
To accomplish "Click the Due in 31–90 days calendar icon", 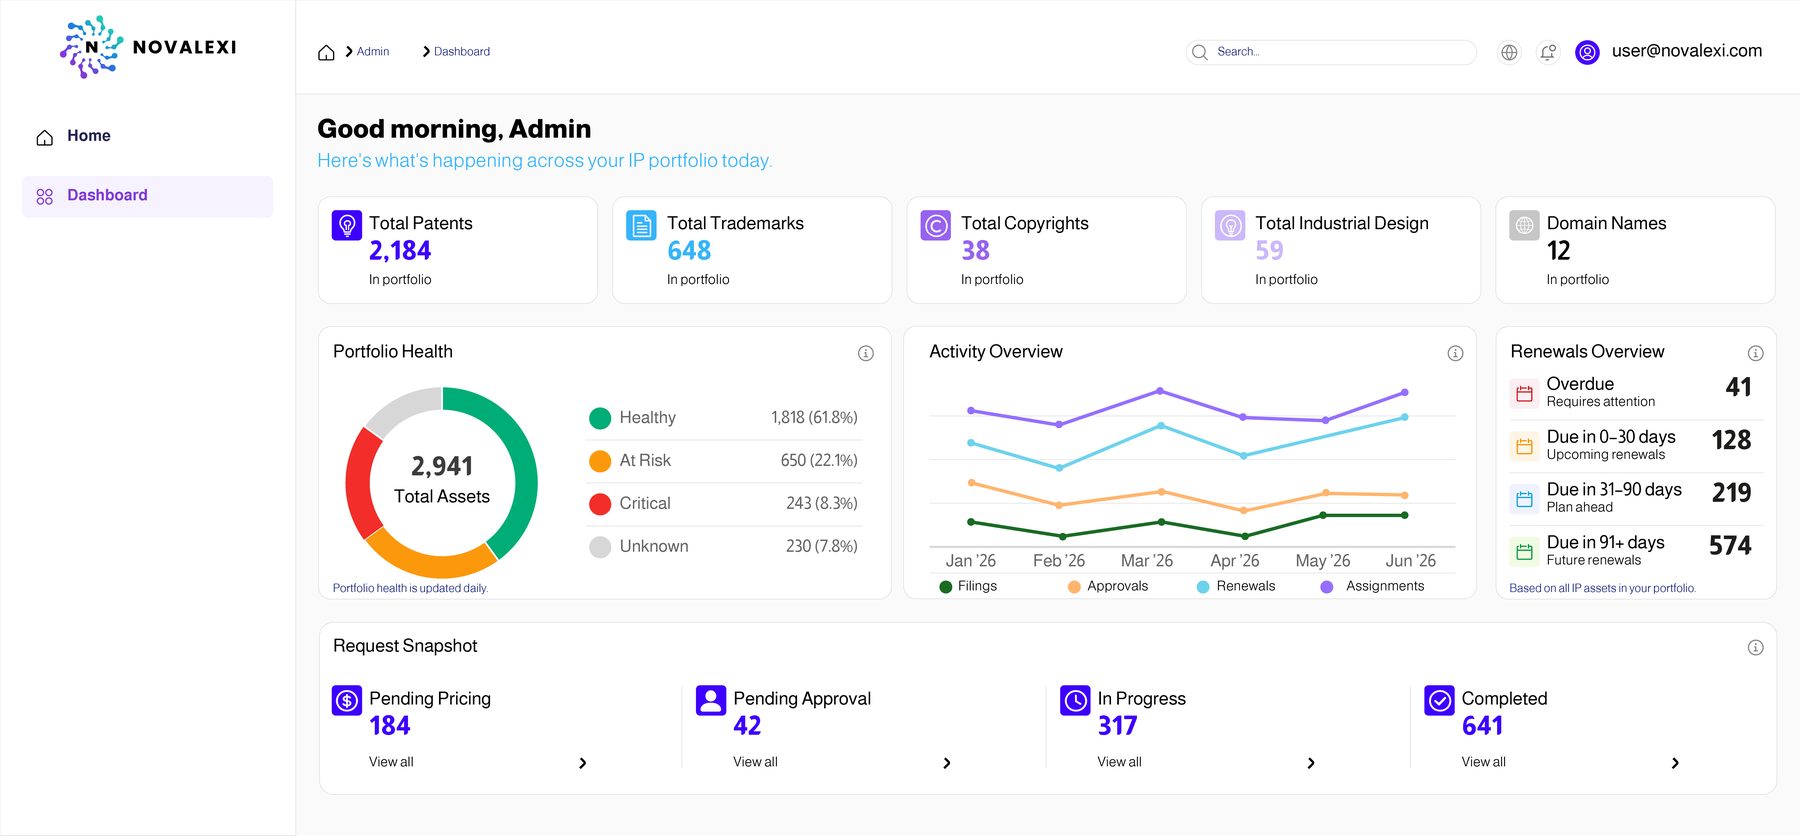I will 1524,499.
